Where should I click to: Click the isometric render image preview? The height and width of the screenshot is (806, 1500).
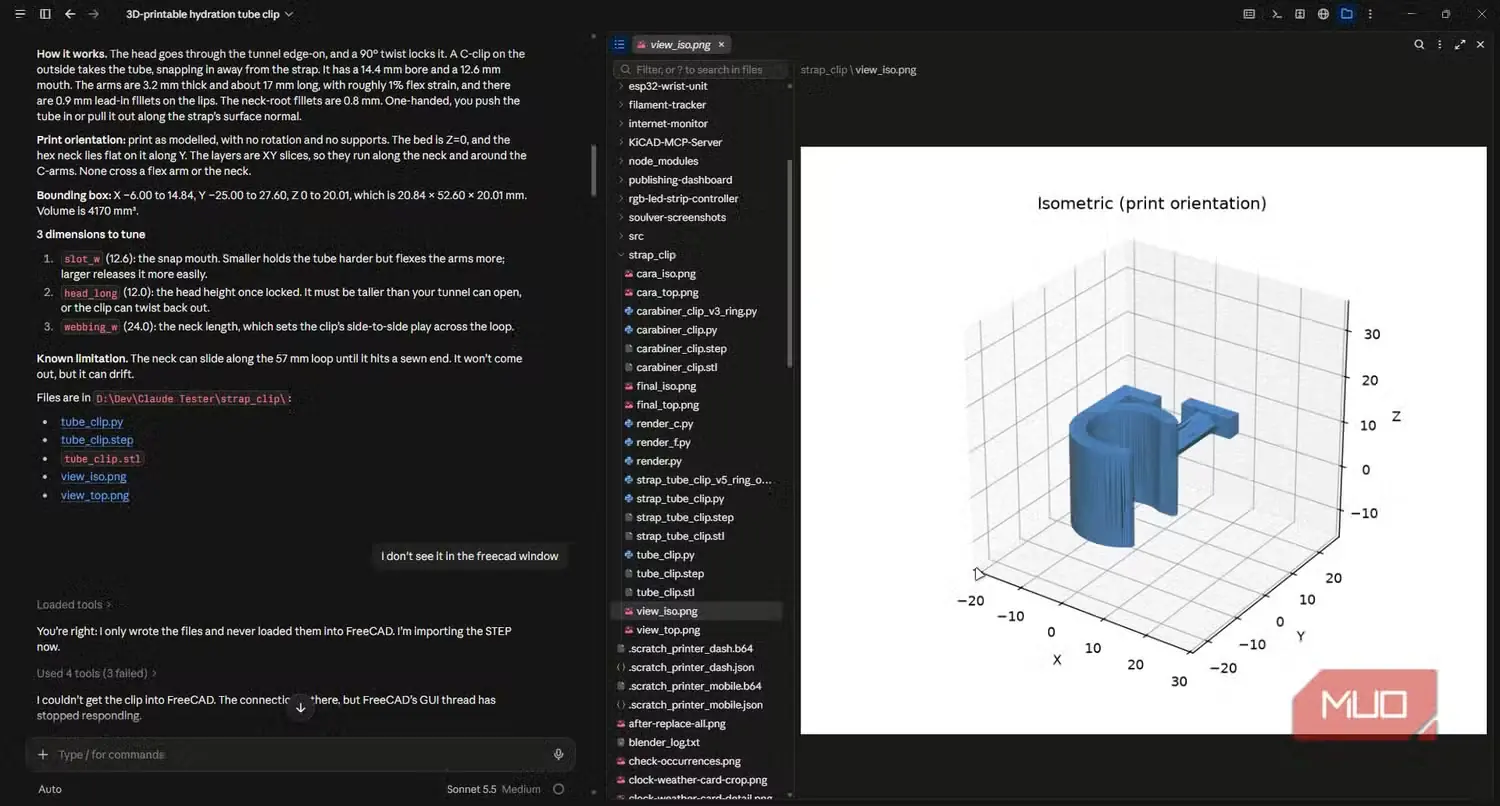point(1143,440)
